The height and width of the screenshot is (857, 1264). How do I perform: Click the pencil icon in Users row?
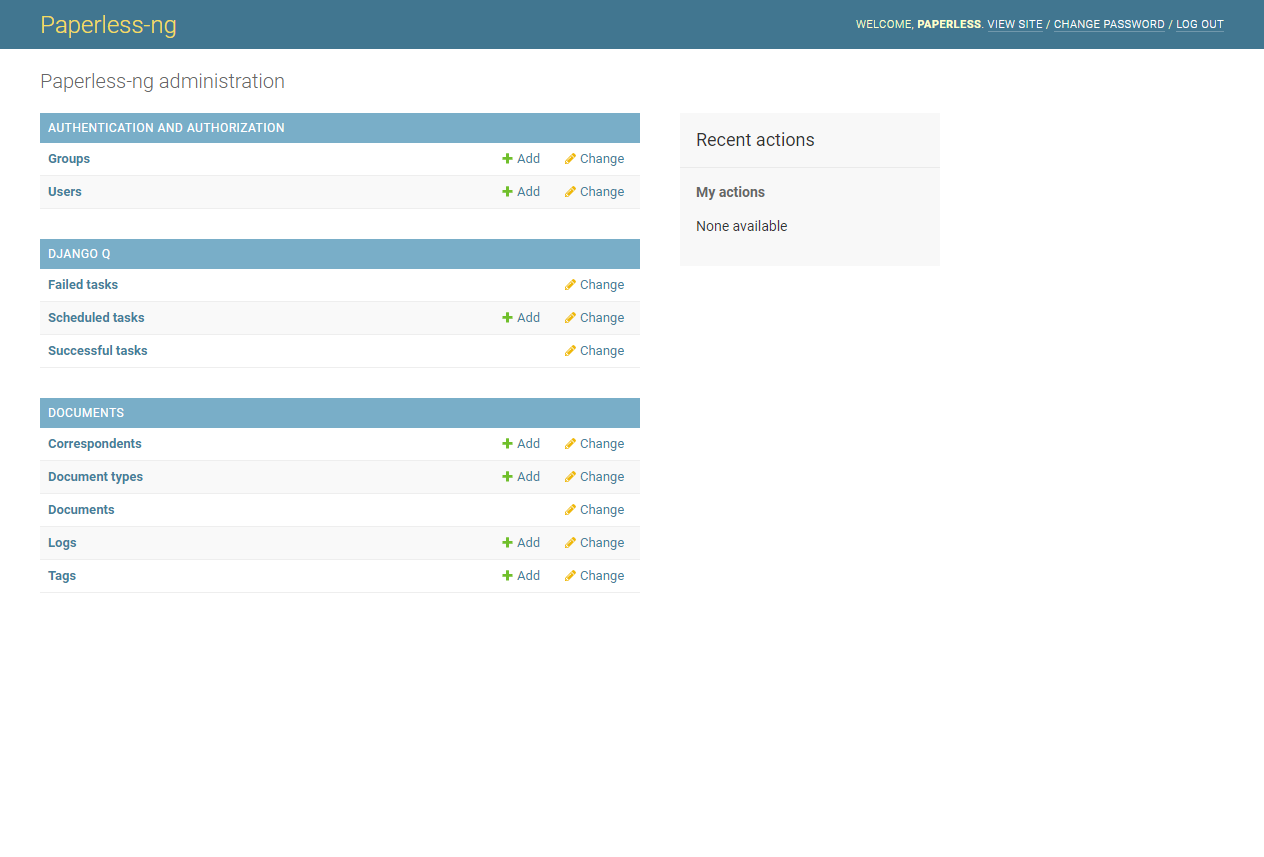[x=570, y=192]
